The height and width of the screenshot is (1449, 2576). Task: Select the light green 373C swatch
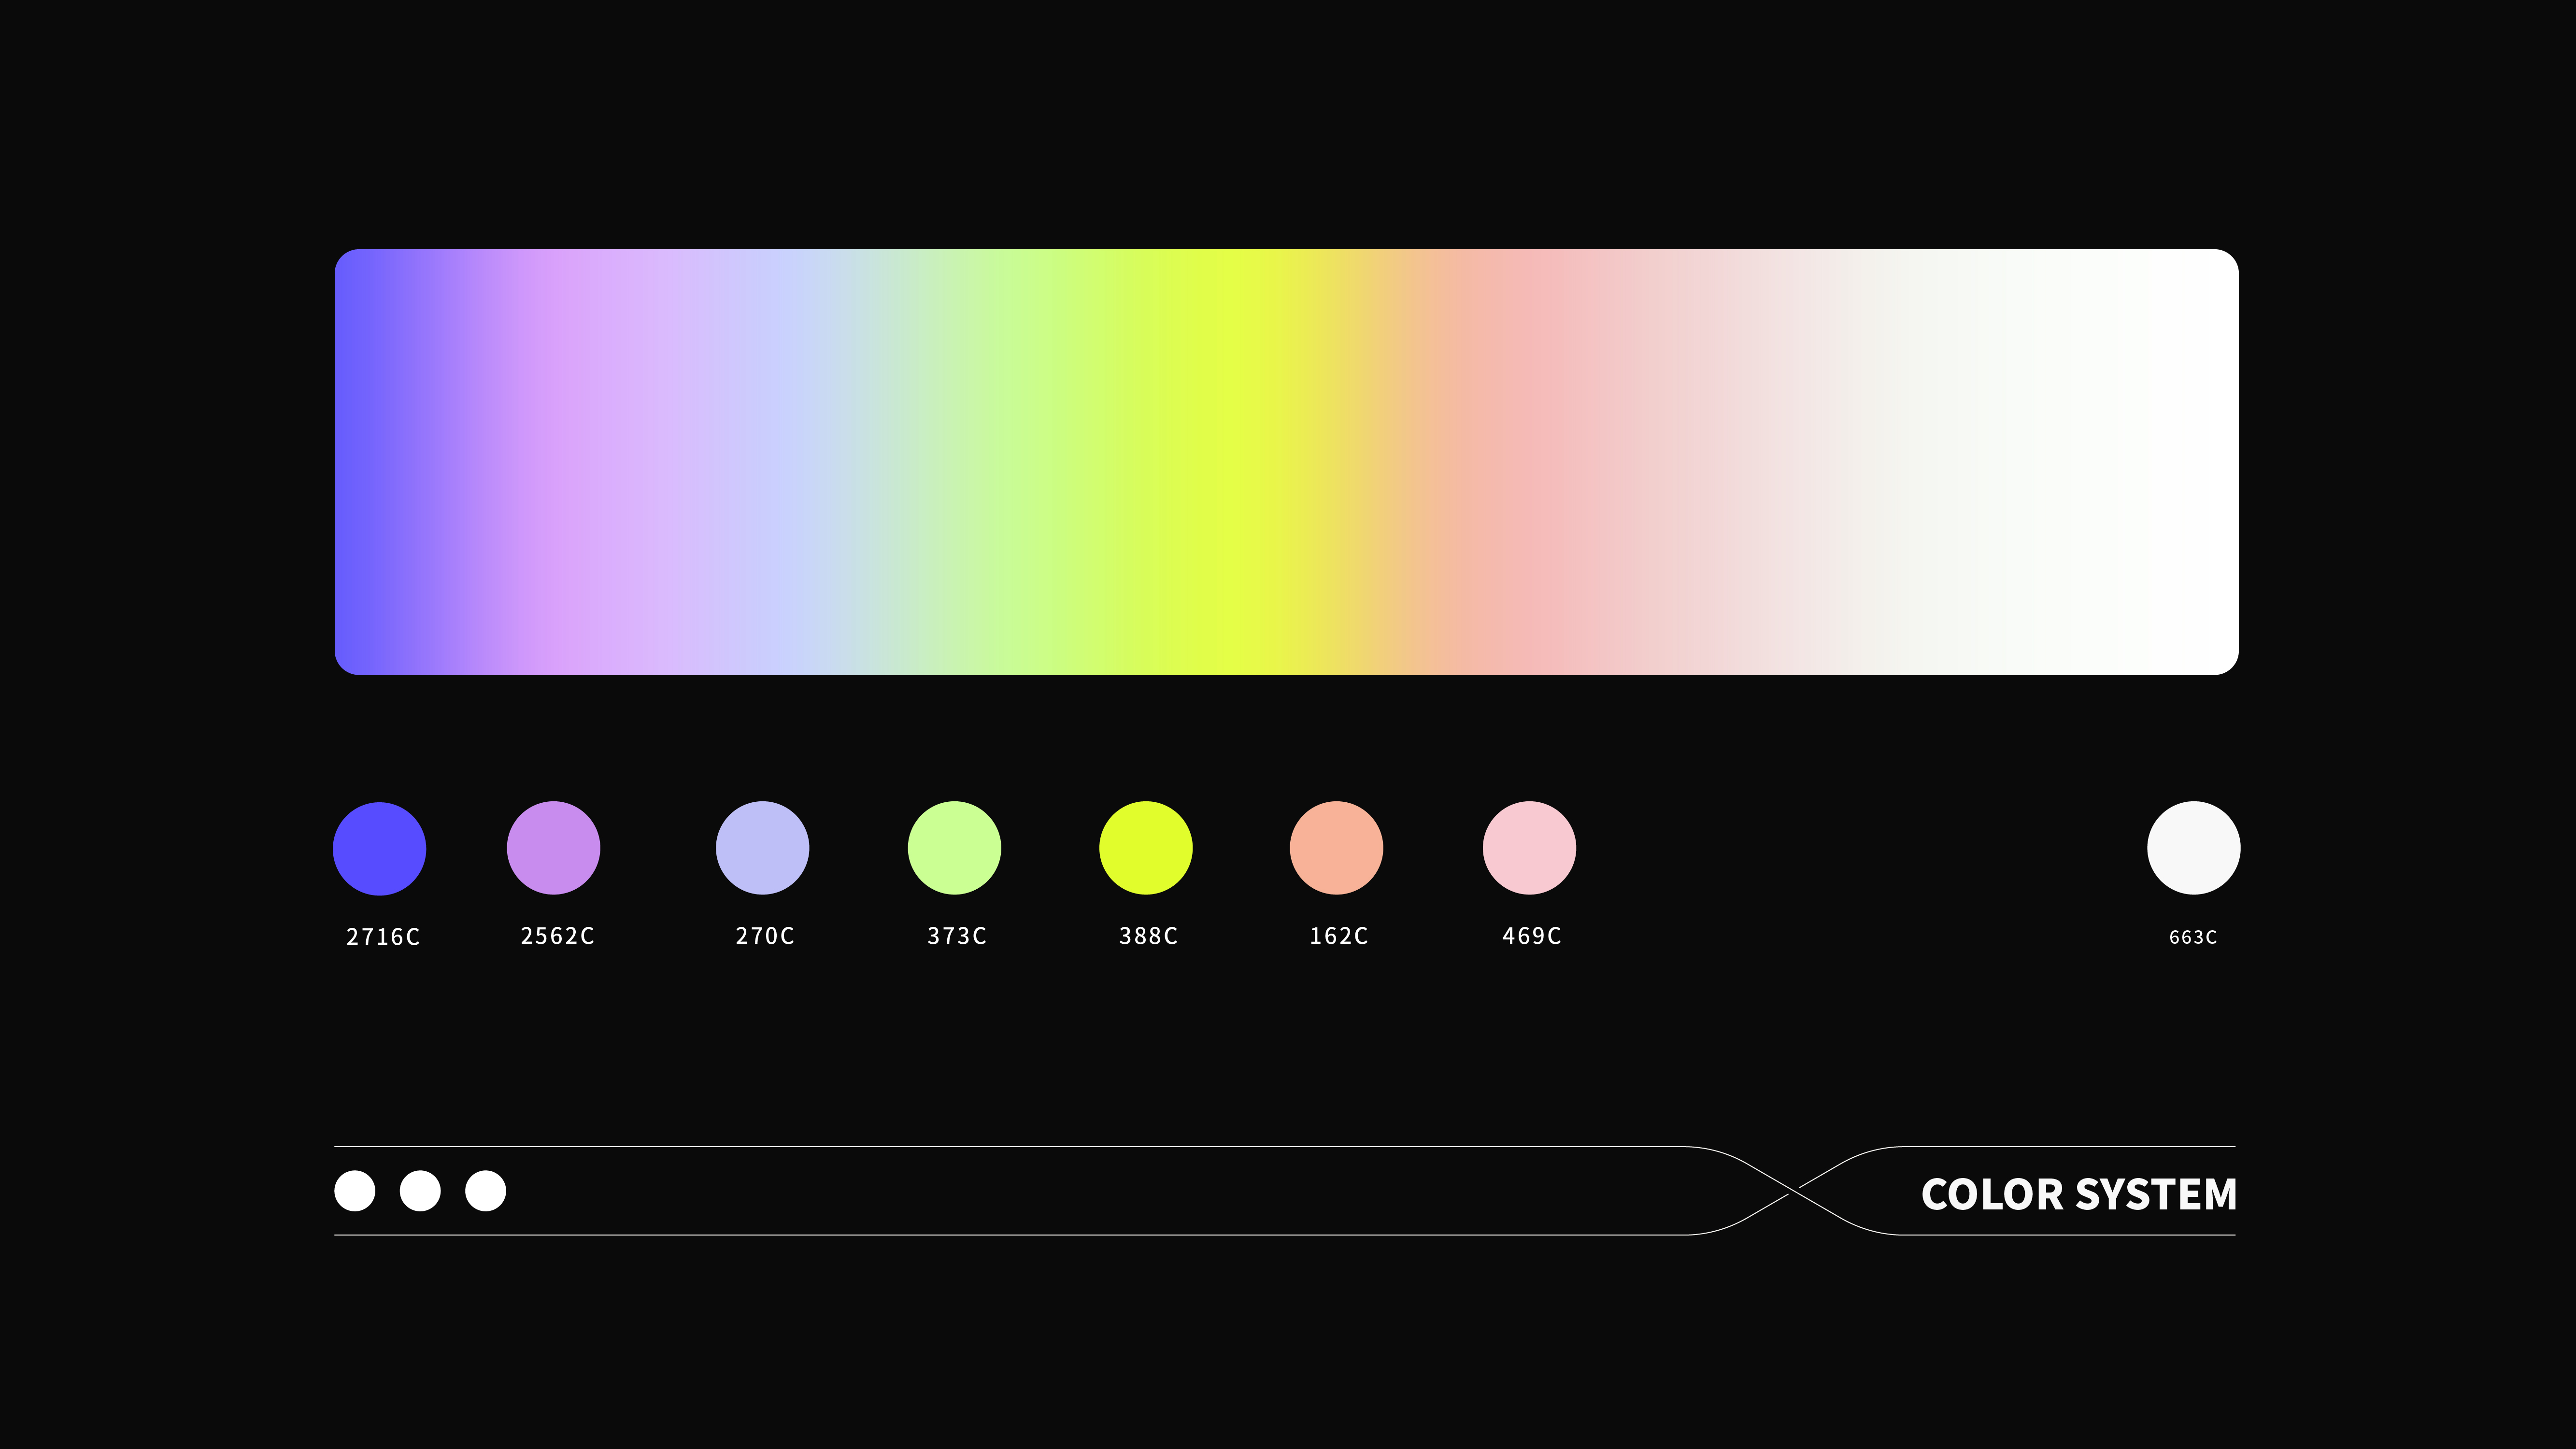(955, 848)
